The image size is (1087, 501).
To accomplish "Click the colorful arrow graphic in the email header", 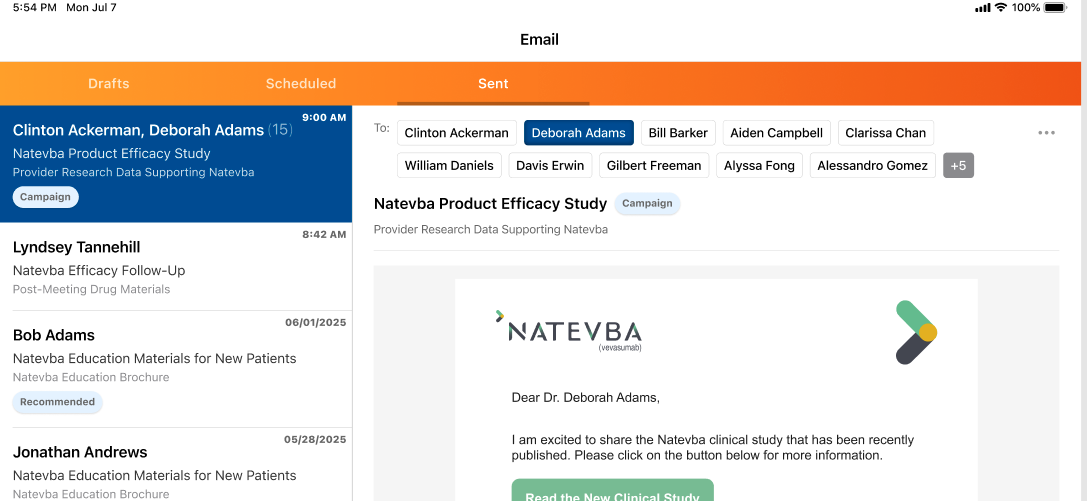I will coord(915,332).
